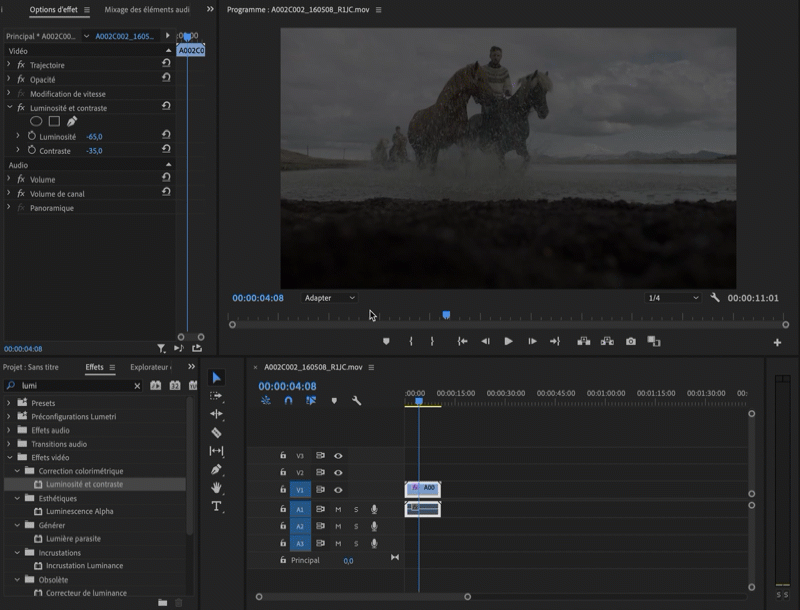The height and width of the screenshot is (610, 800).
Task: Select the Razor tool in the toolbar
Action: 217,433
